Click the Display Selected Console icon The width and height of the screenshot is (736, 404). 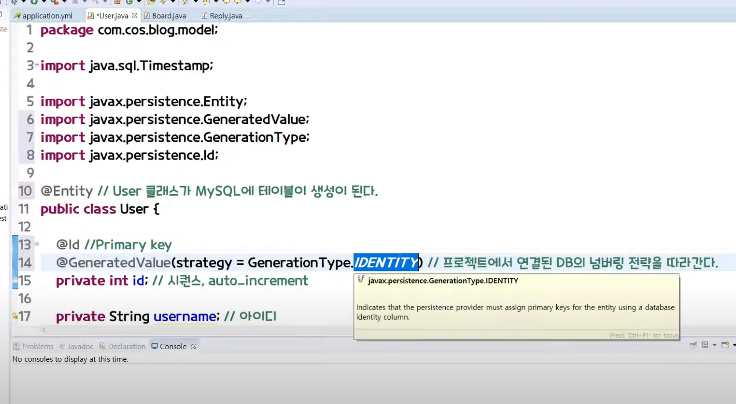click(705, 345)
